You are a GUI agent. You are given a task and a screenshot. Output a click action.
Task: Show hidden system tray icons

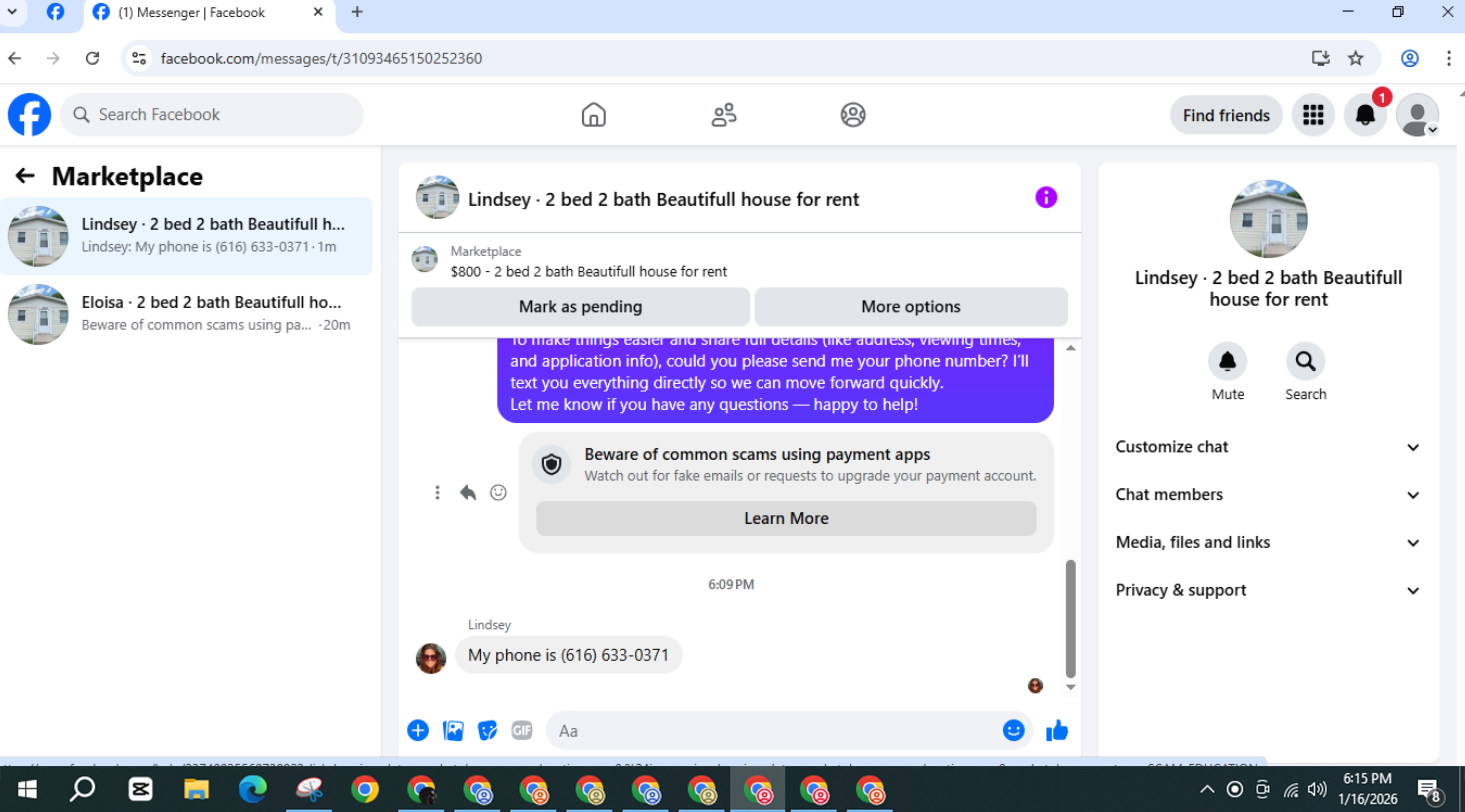[1209, 788]
